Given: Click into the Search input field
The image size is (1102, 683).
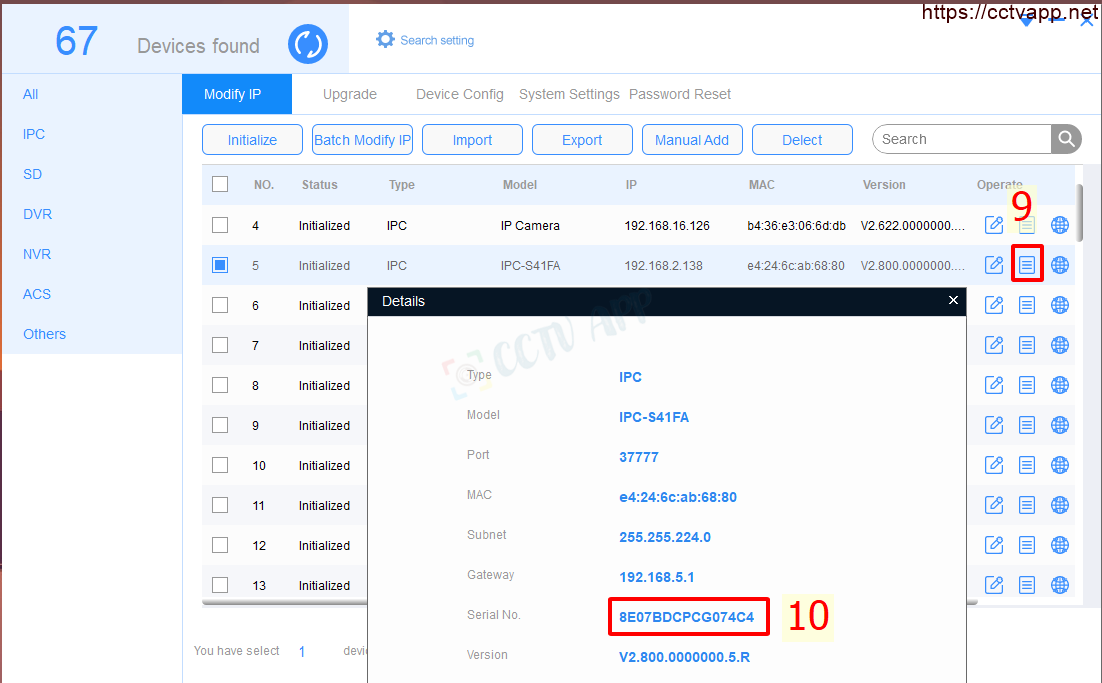Looking at the screenshot, I should [x=960, y=139].
